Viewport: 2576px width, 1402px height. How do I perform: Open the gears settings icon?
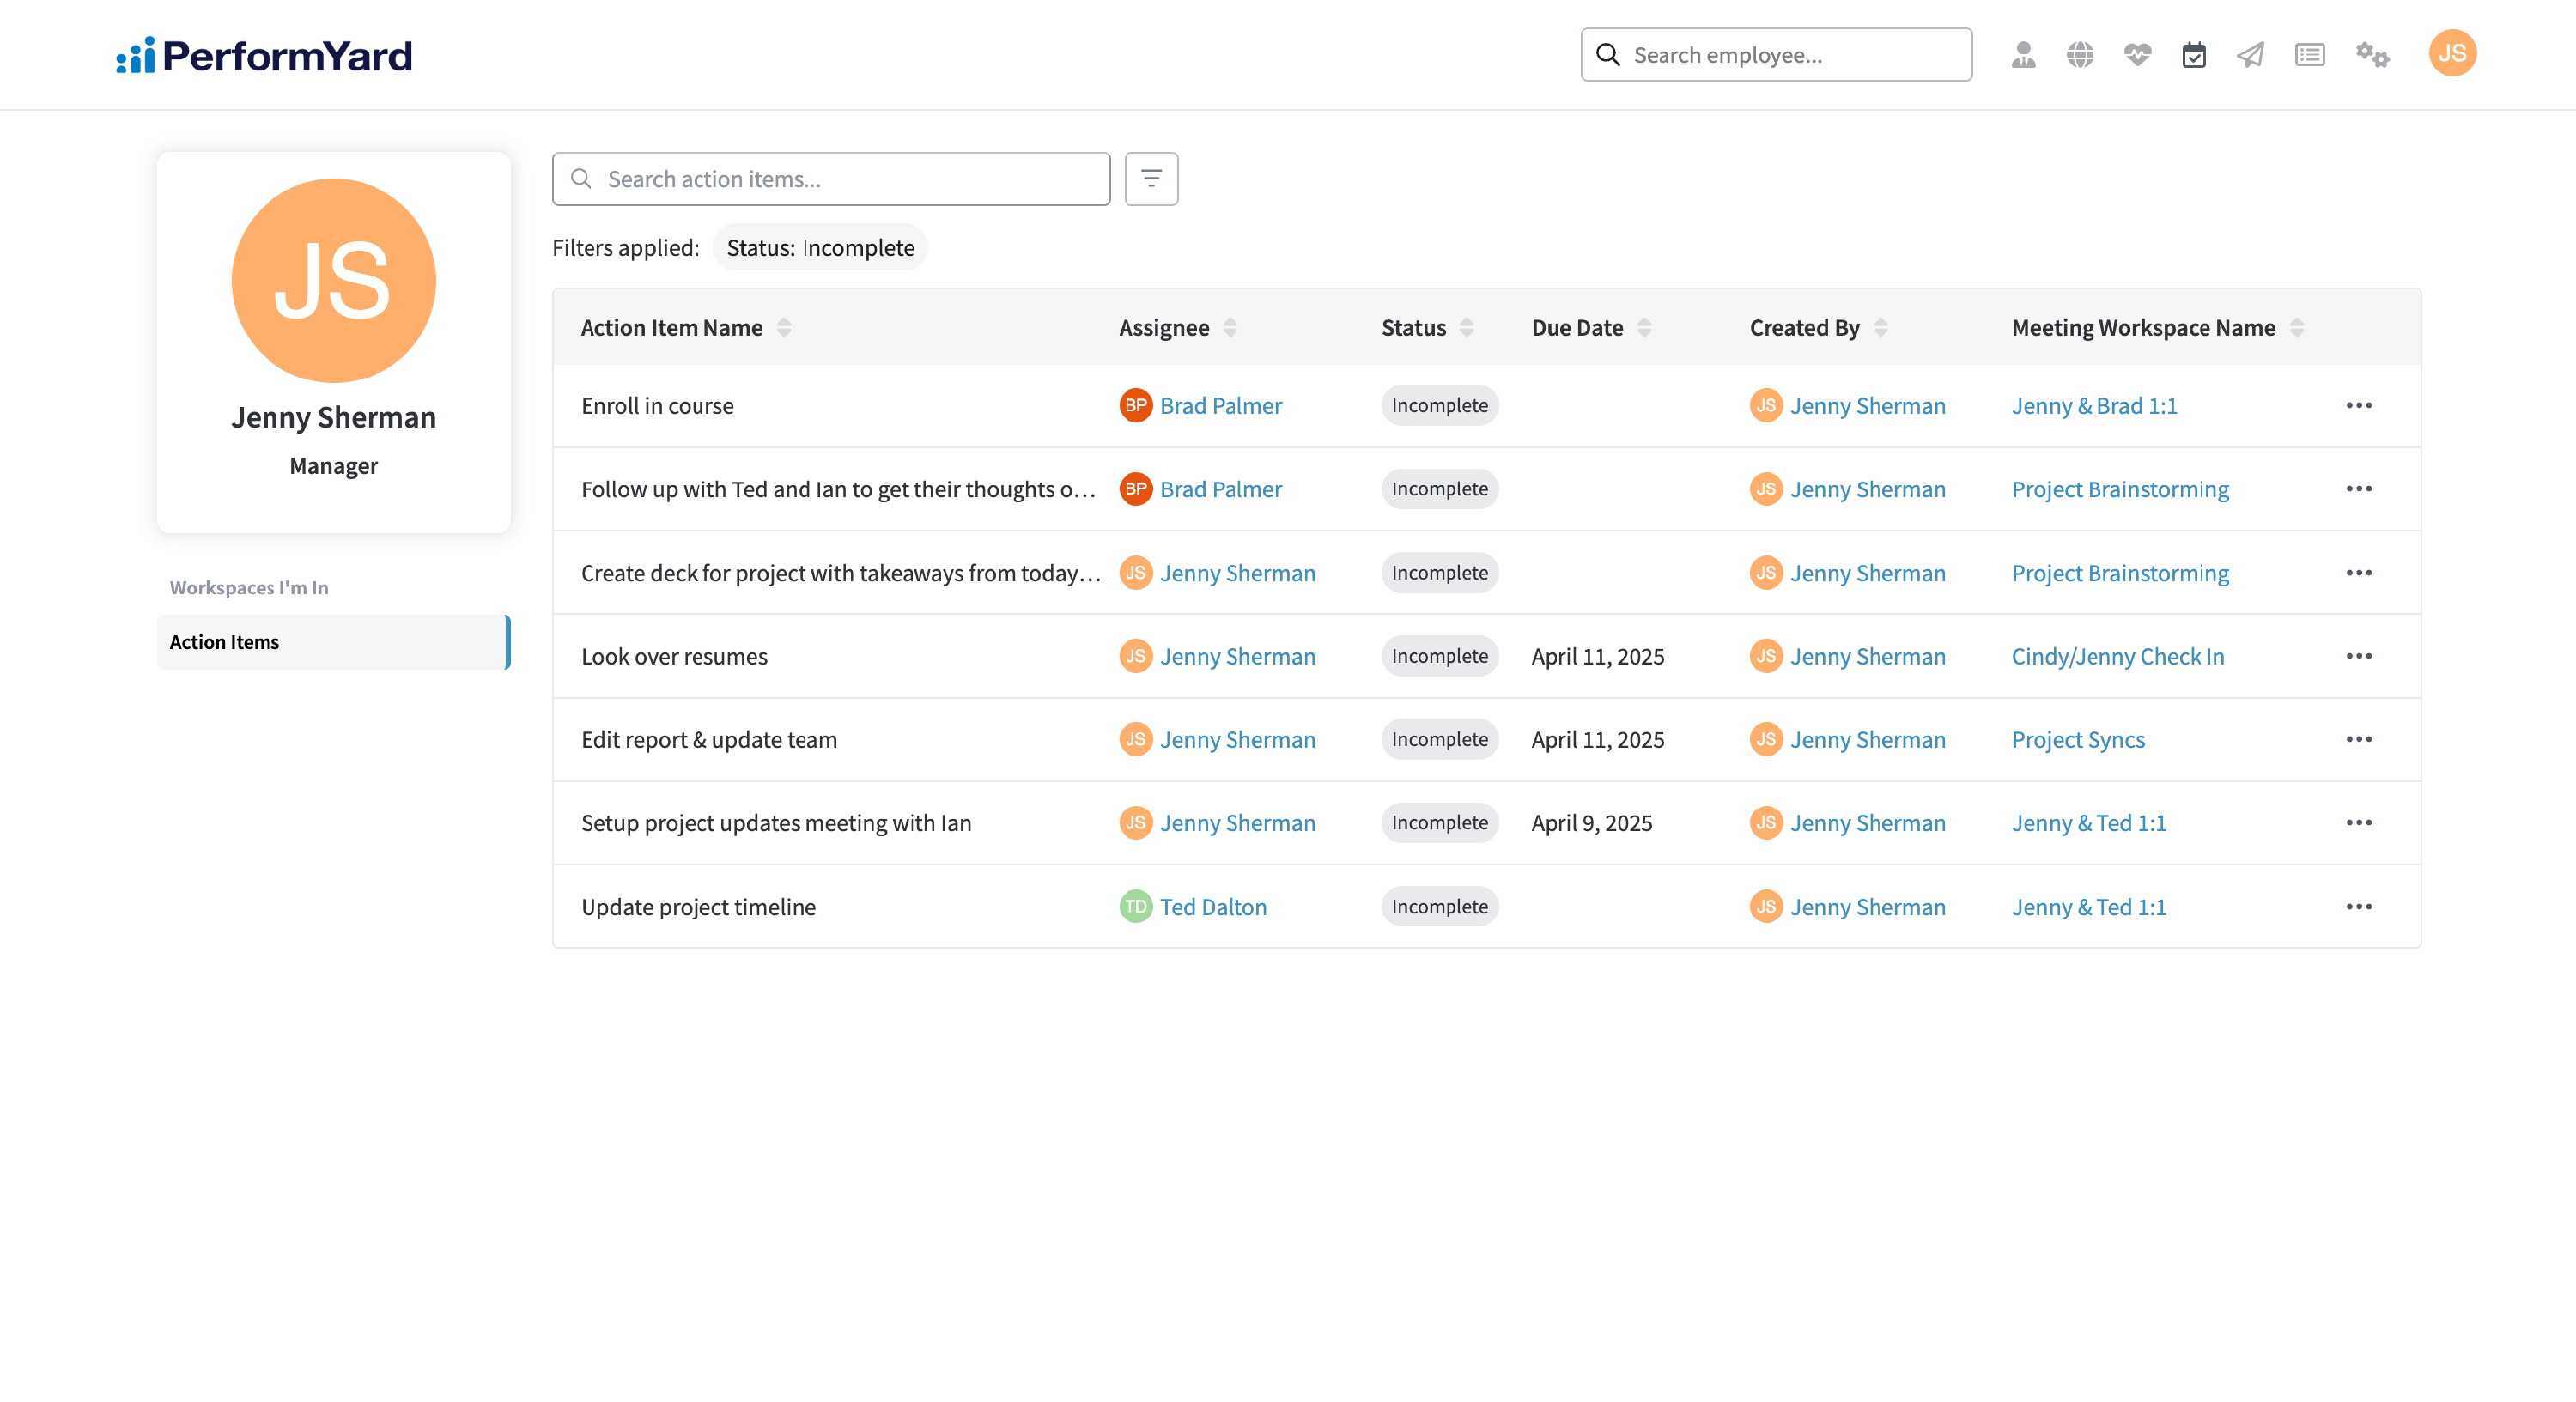click(2372, 54)
